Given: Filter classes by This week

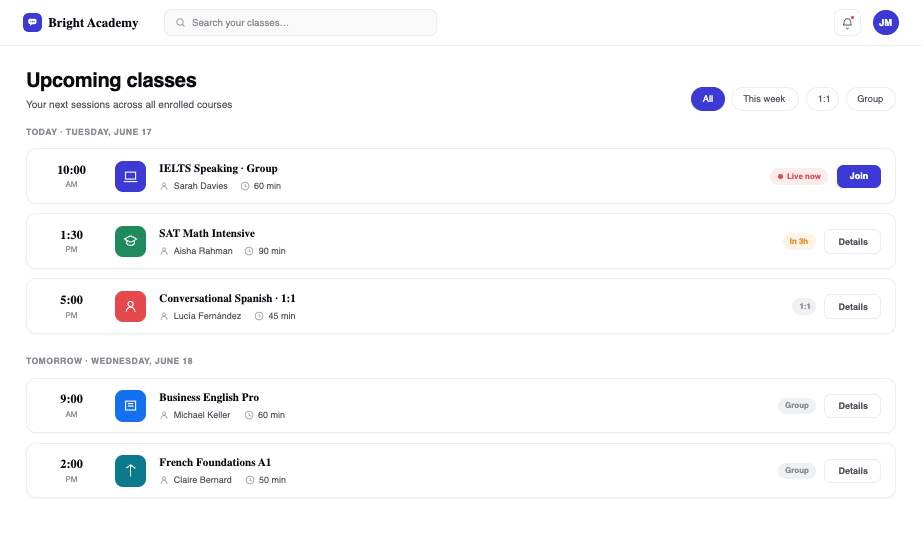Looking at the screenshot, I should [764, 99].
